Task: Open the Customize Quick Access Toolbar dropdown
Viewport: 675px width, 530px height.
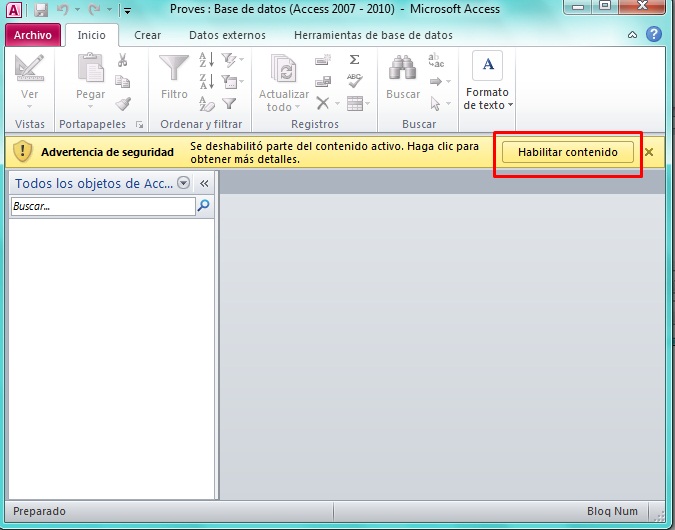Action: point(127,10)
